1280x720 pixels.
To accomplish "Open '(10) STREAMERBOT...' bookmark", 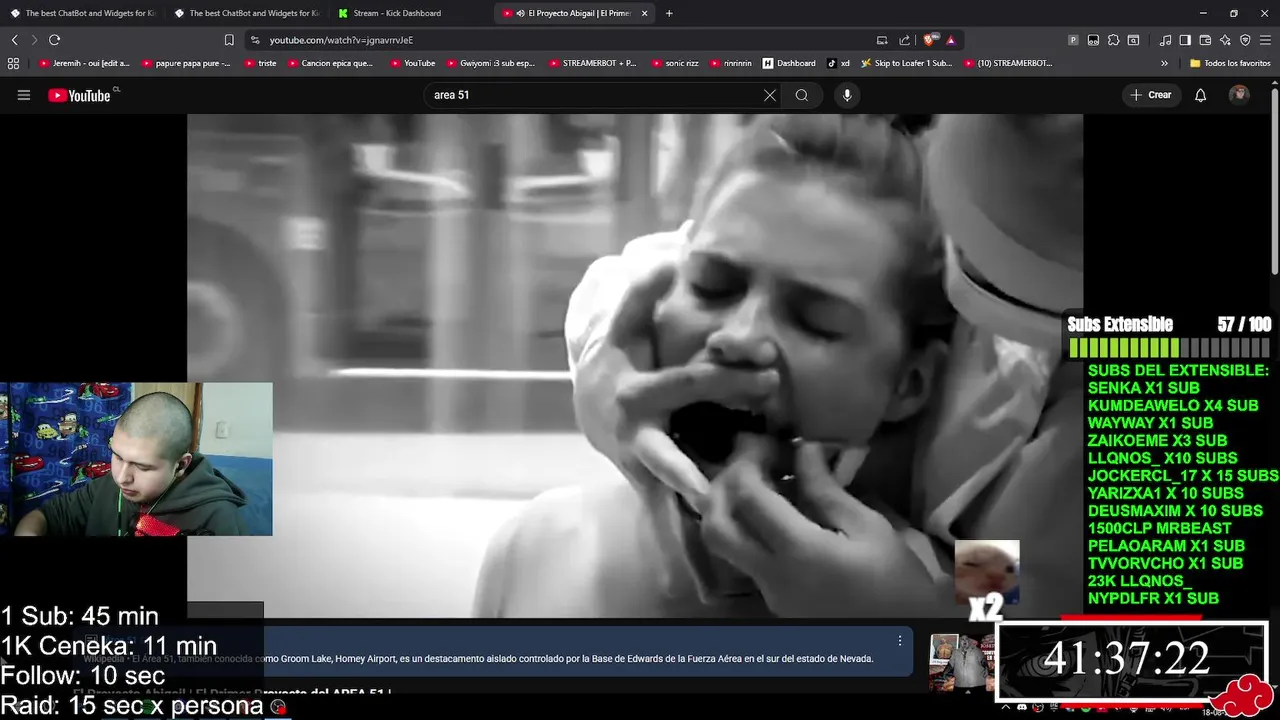I will (x=1008, y=63).
